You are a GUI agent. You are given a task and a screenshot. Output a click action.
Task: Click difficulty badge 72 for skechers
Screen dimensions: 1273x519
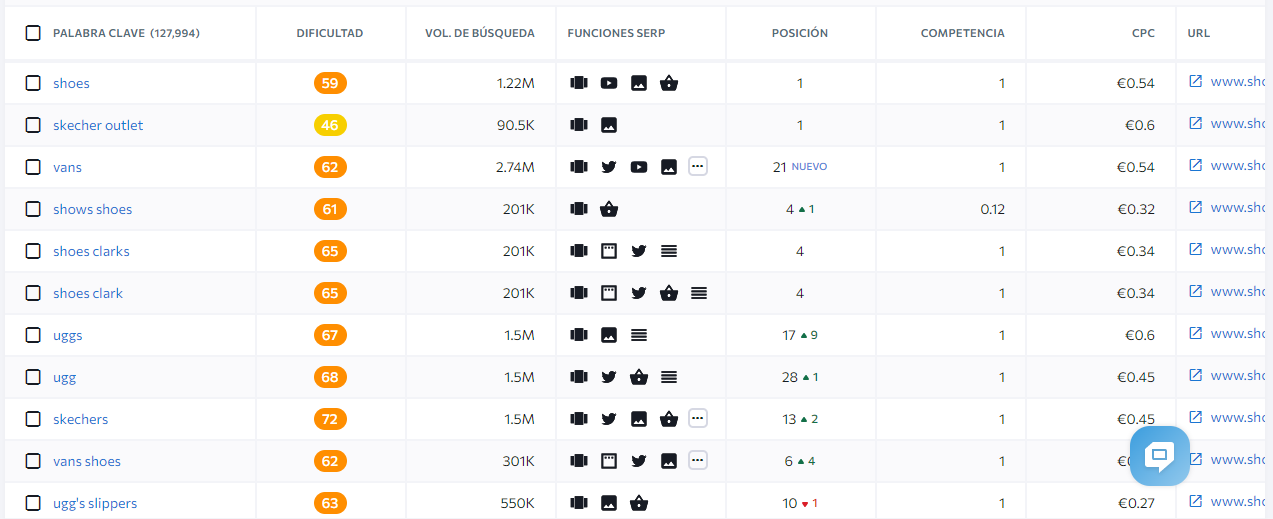(x=330, y=419)
